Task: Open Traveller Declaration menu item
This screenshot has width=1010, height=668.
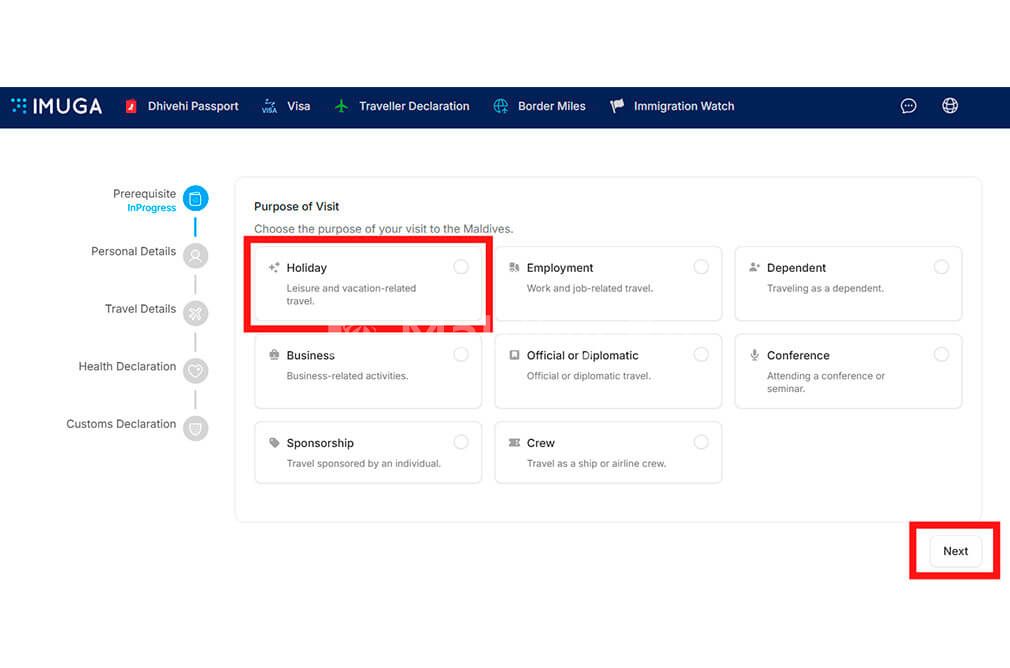Action: (414, 106)
